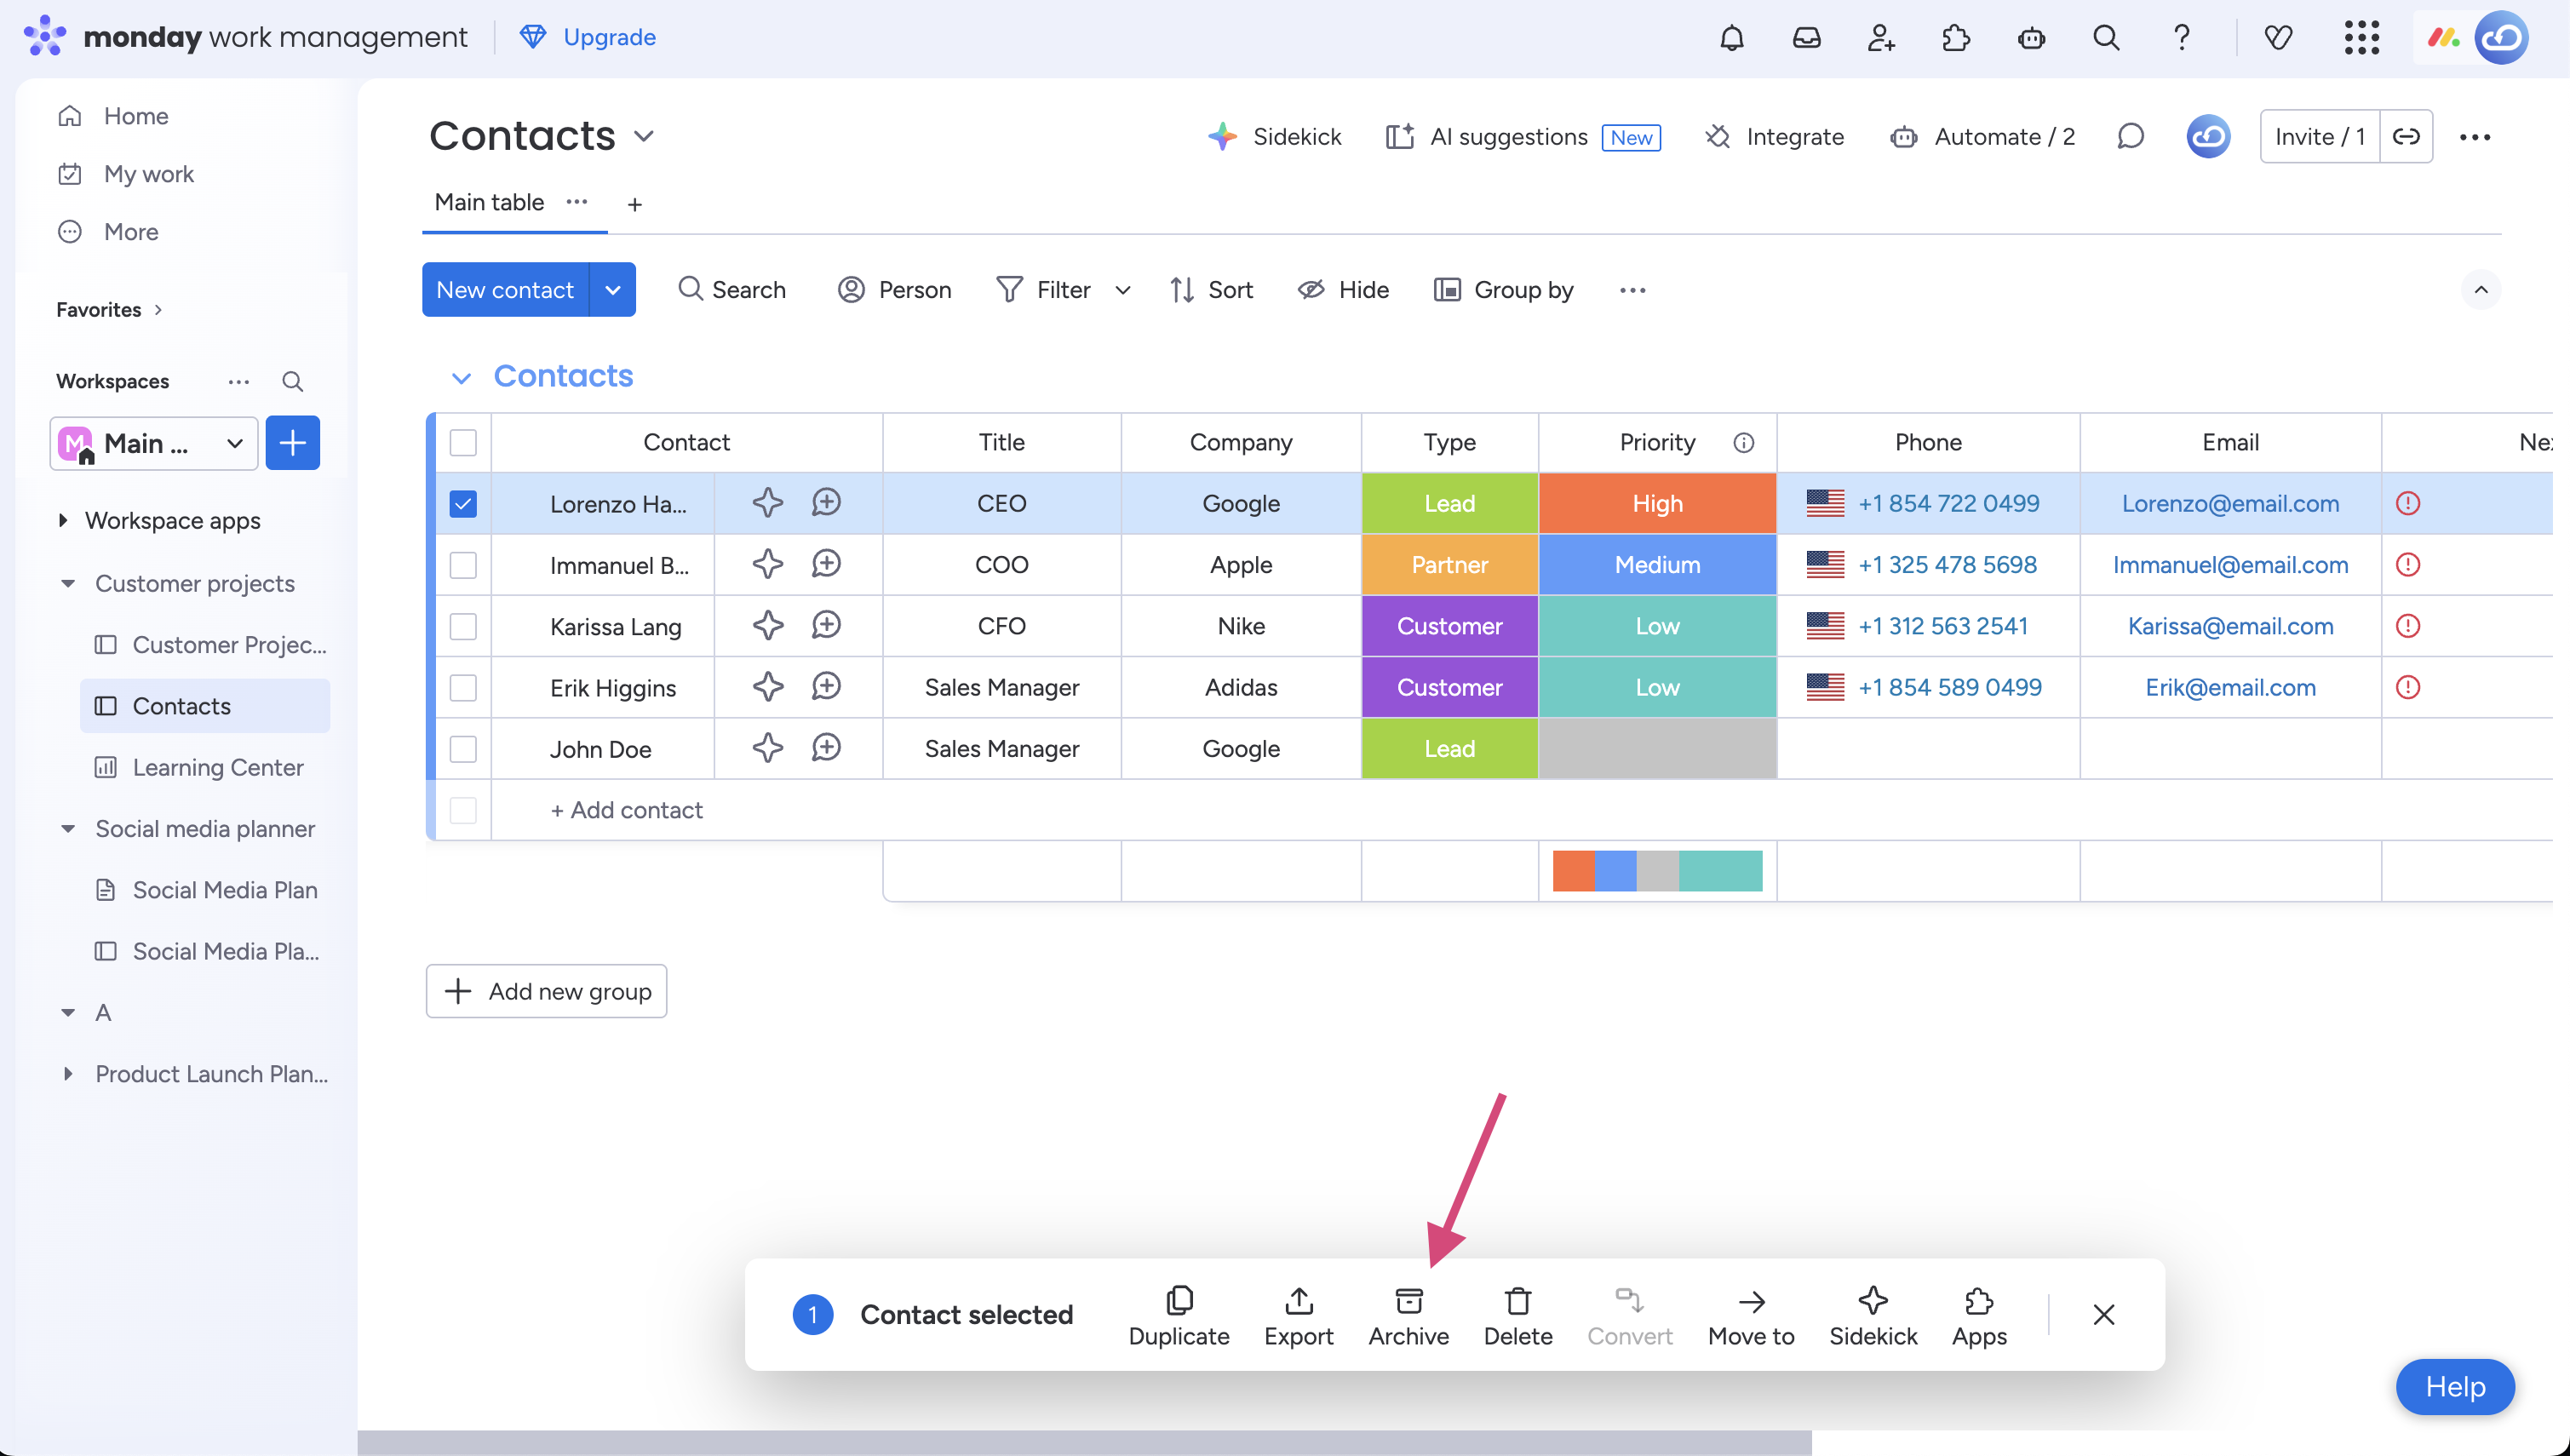This screenshot has height=1456, width=2570.
Task: Click the Lorenzo@email.com link
Action: click(2229, 503)
